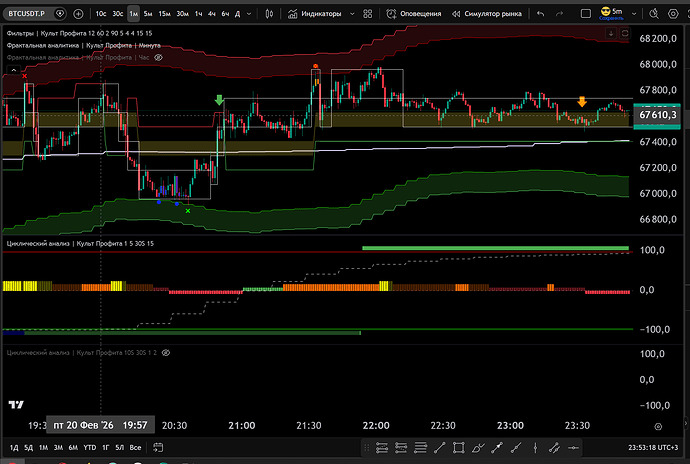Toggle eye icon next to BTCUSDT.P symbol

(62, 14)
